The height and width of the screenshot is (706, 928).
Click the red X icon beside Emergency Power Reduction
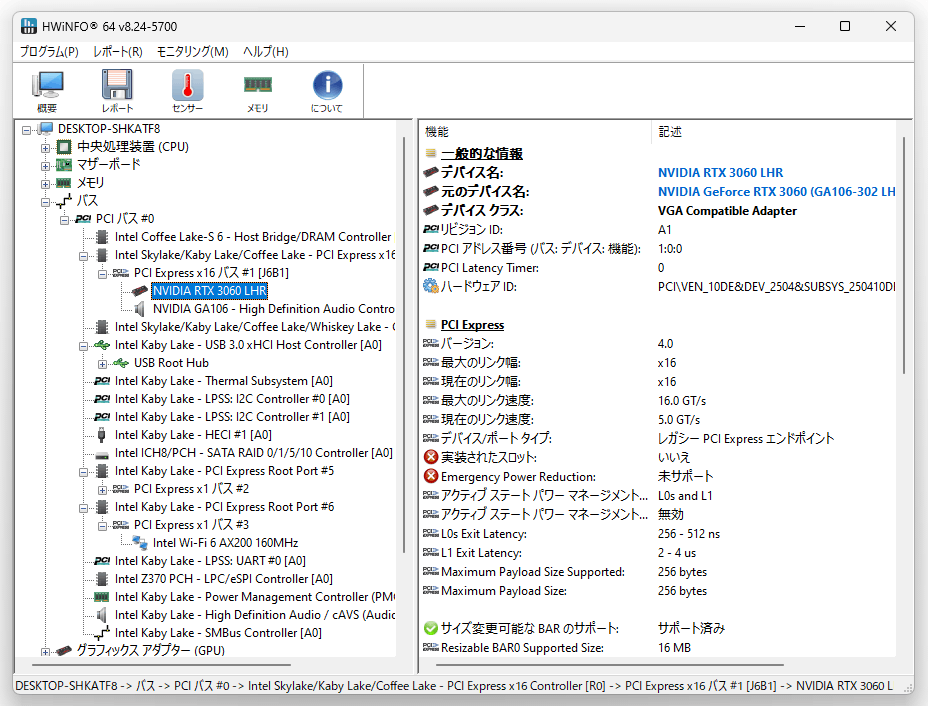tap(431, 476)
